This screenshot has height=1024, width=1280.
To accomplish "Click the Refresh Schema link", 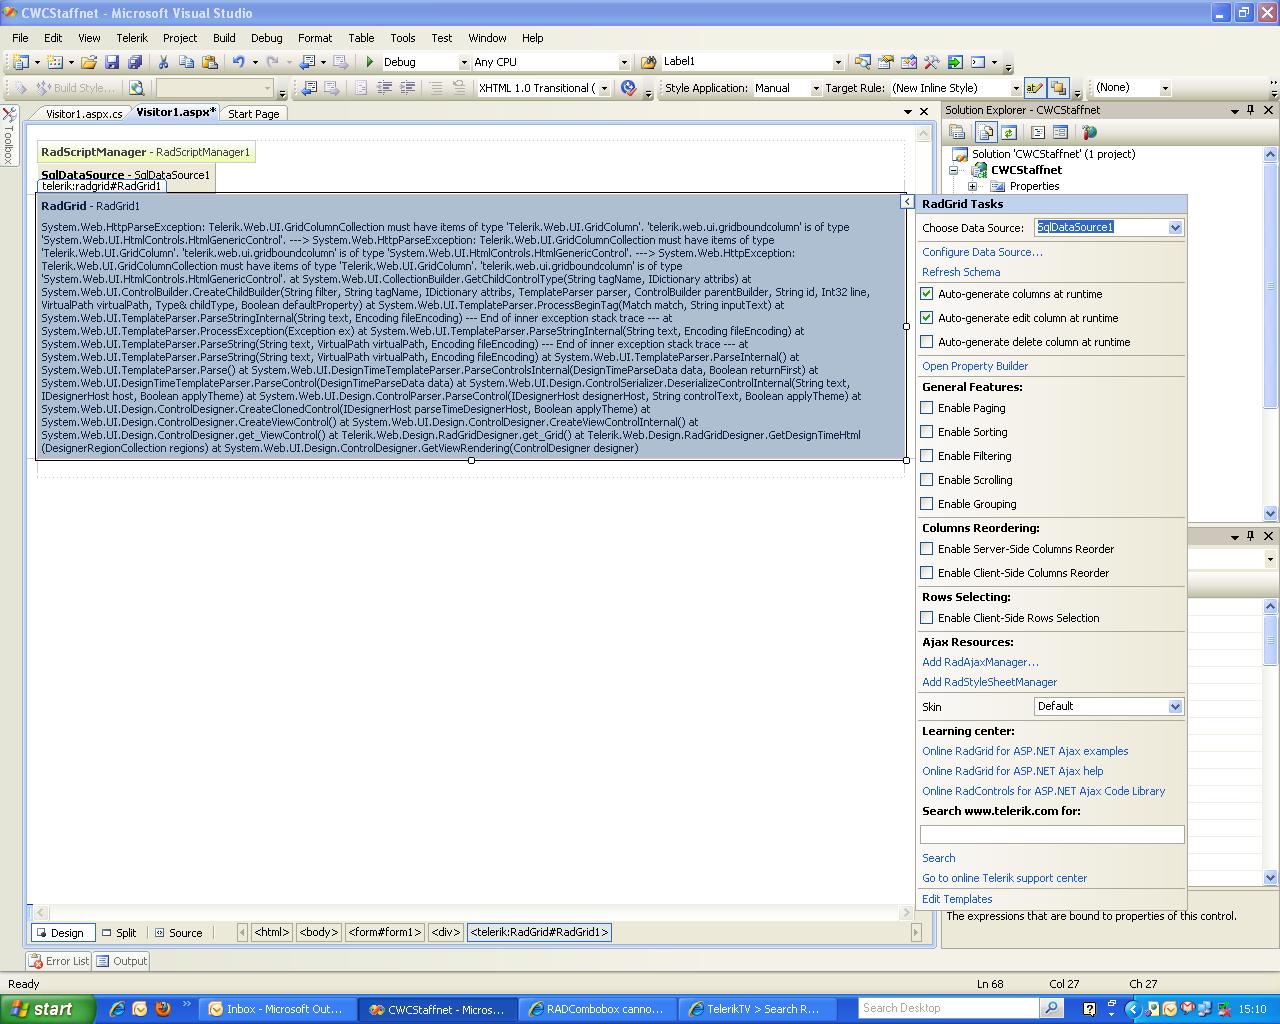I will (961, 272).
